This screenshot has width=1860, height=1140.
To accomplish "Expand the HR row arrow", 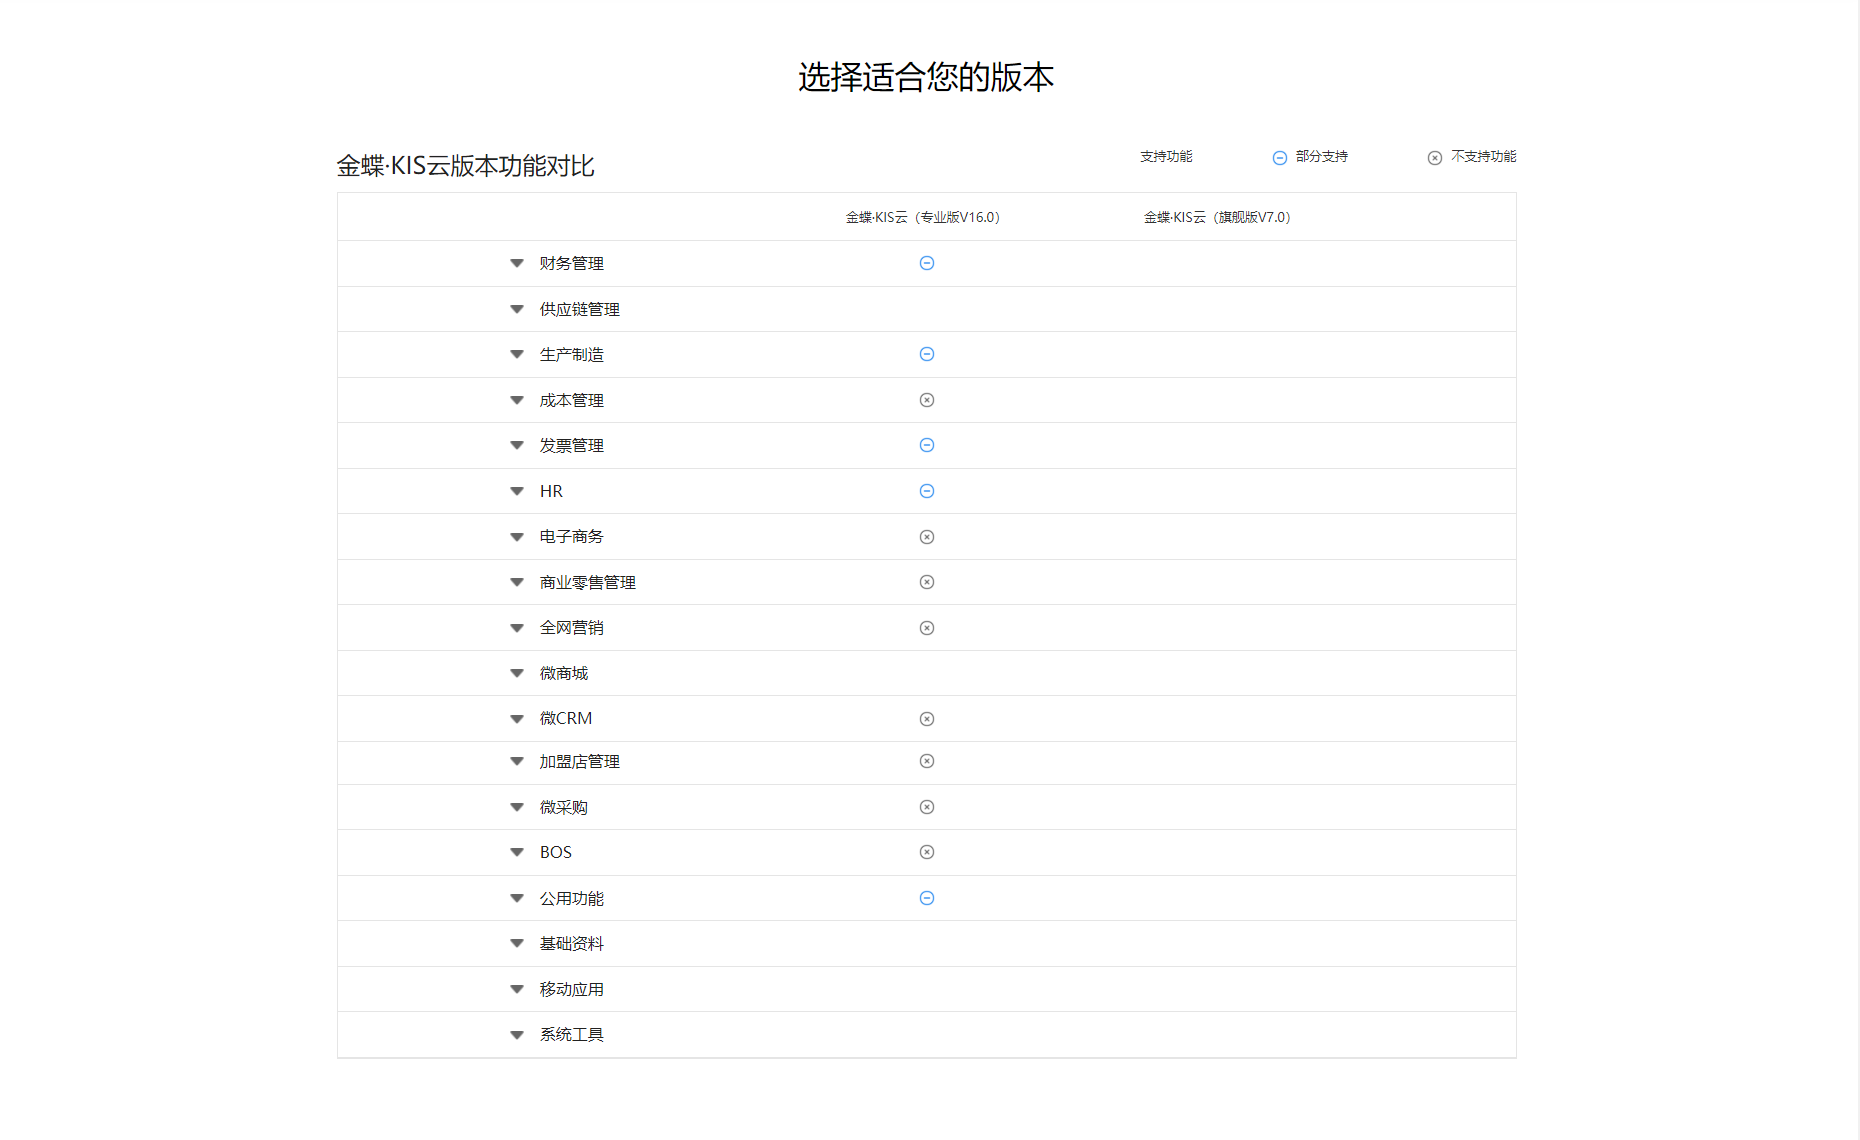I will click(x=517, y=491).
